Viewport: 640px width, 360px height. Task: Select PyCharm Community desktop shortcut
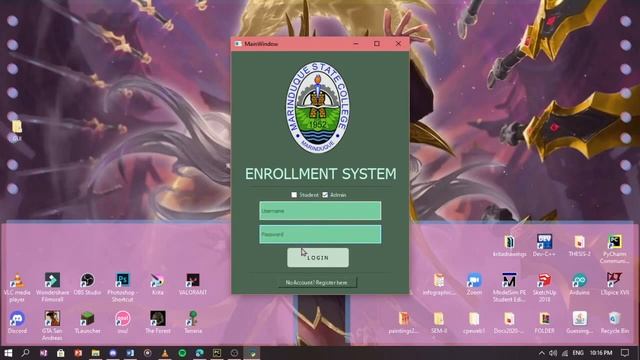click(x=614, y=249)
